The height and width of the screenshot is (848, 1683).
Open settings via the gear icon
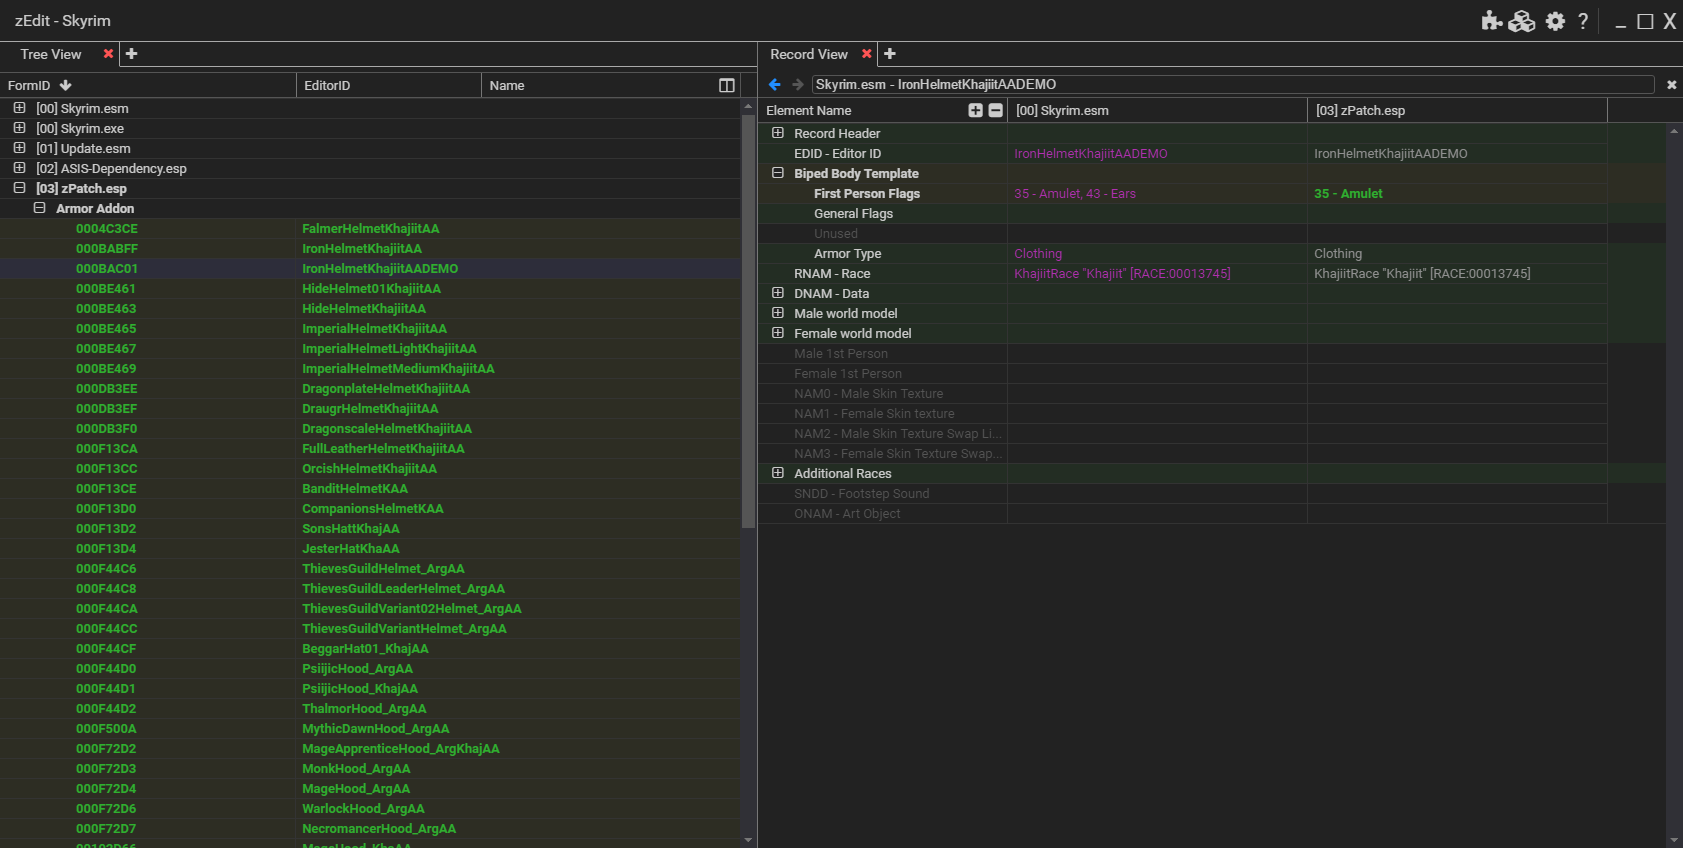click(1555, 21)
